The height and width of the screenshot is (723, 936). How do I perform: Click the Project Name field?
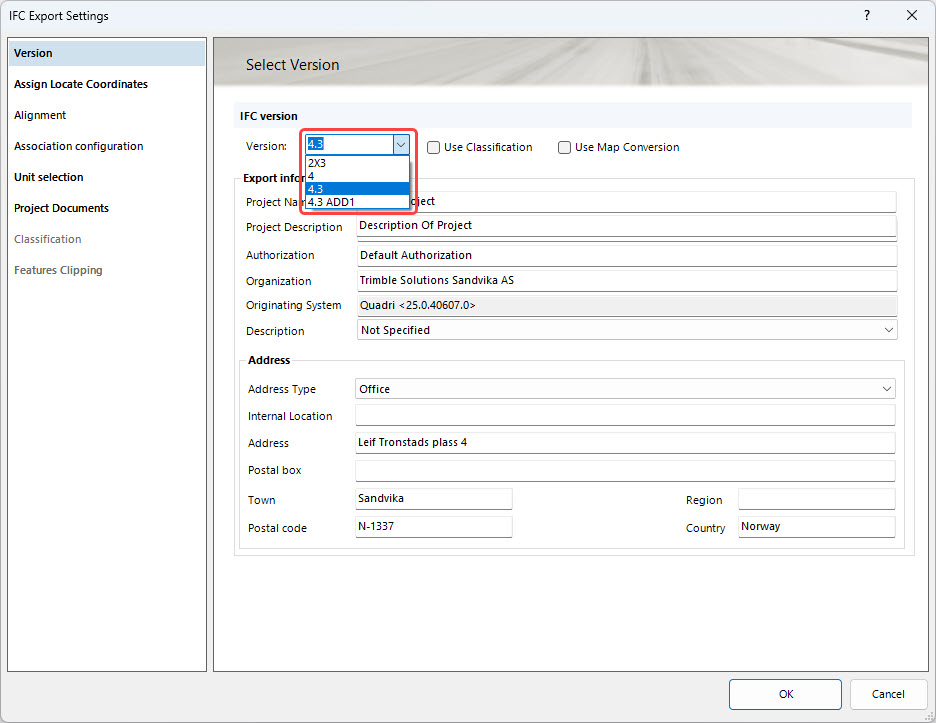654,202
